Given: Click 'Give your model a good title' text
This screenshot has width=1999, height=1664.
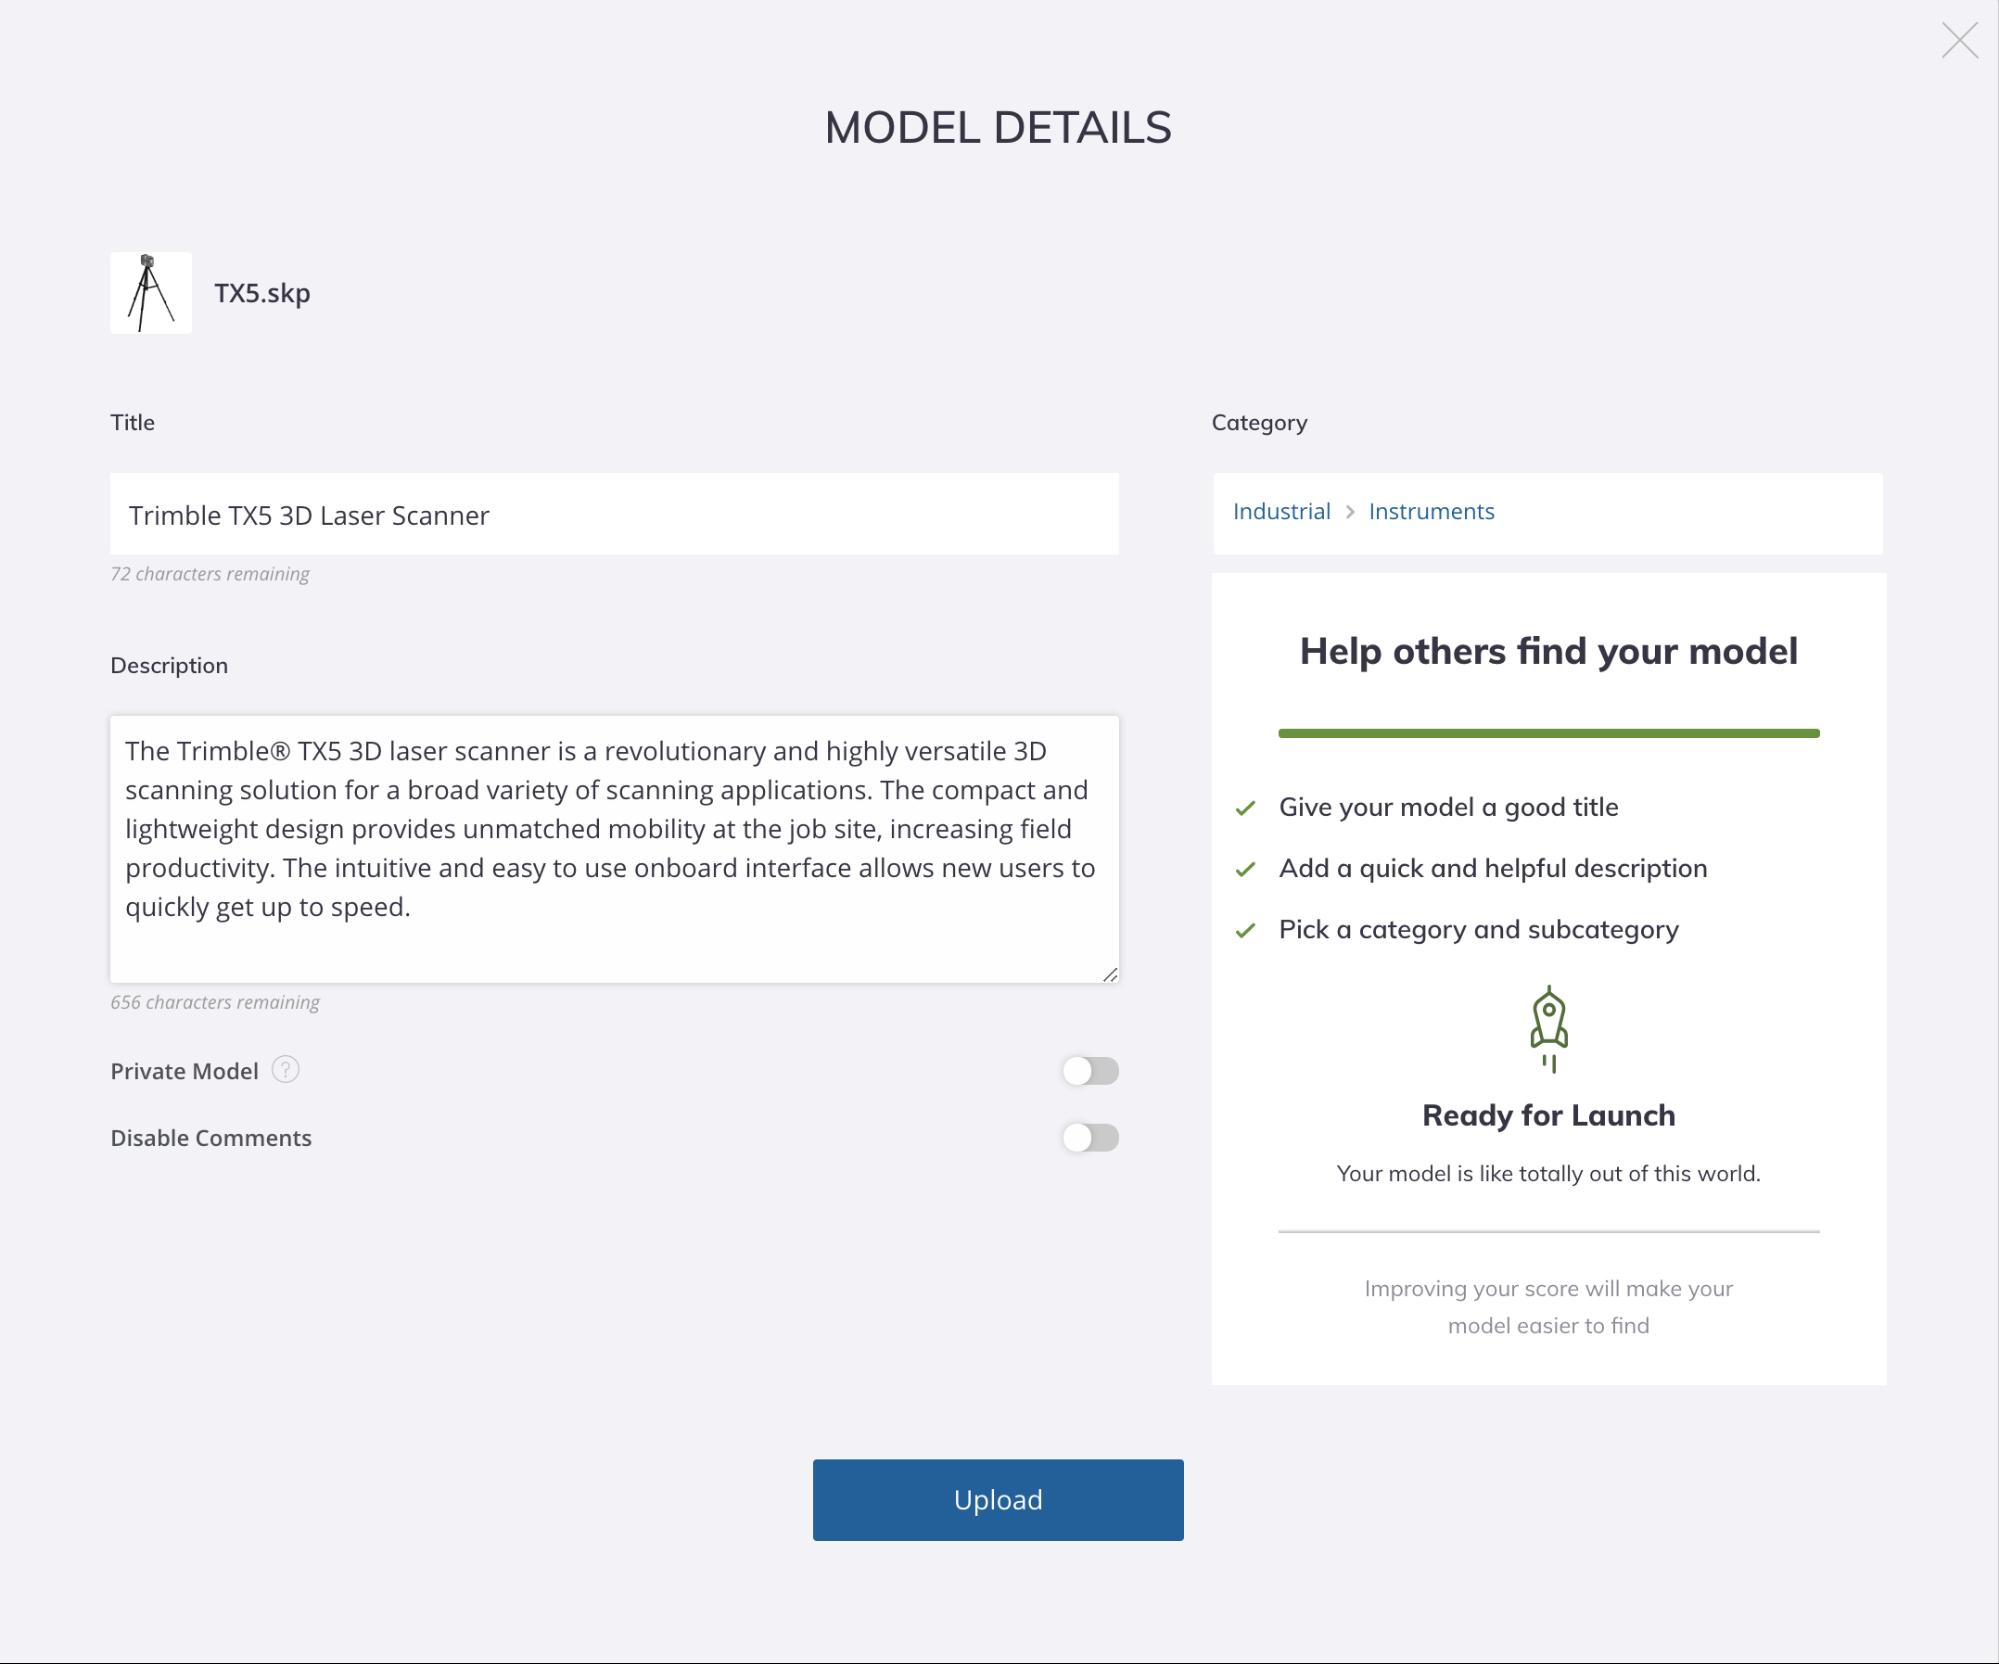Looking at the screenshot, I should pos(1448,807).
